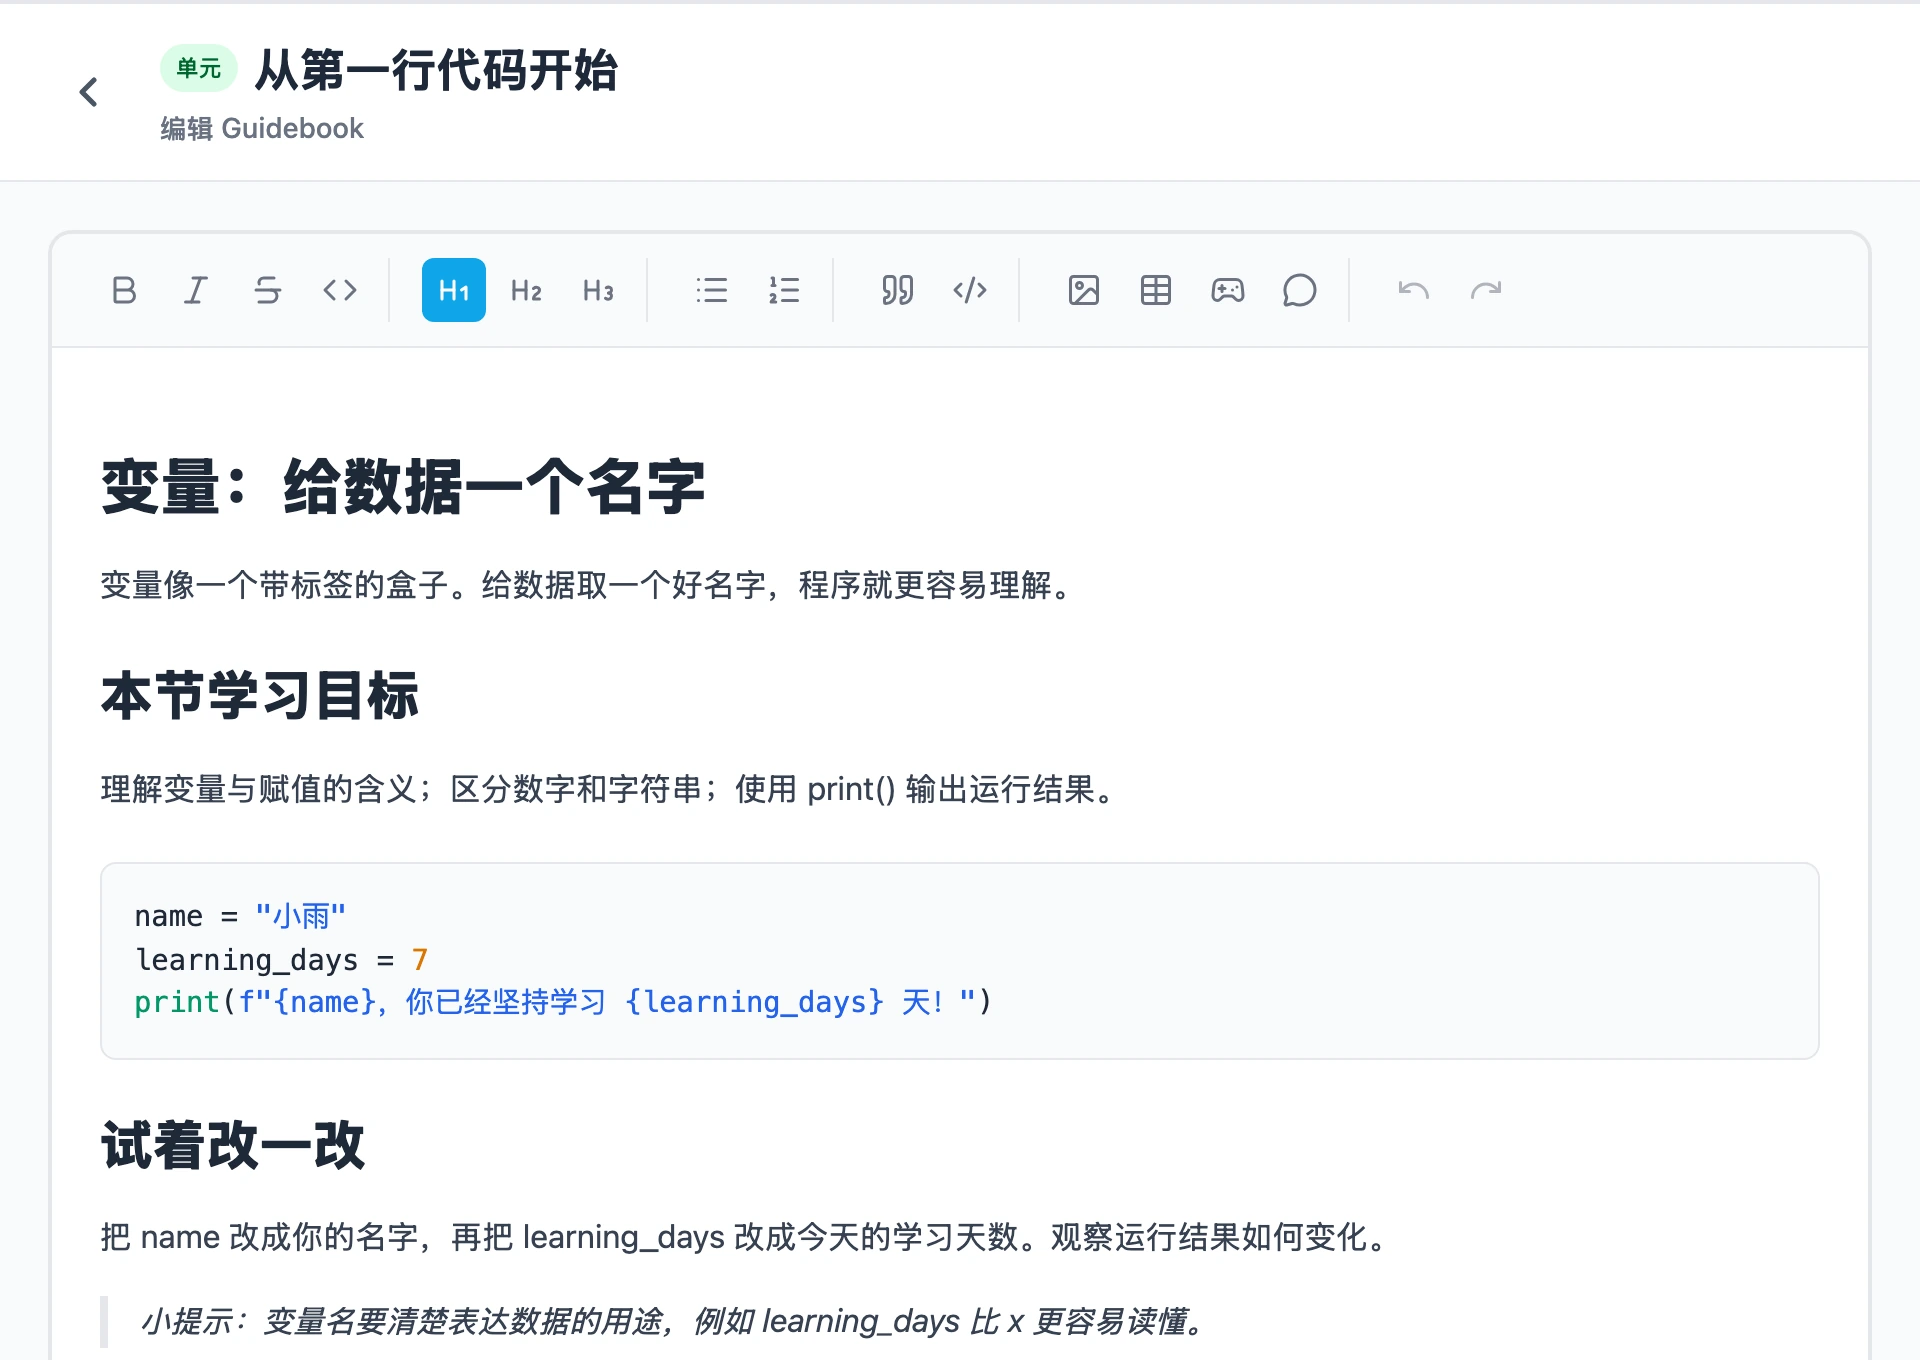Insert an image
This screenshot has height=1360, width=1920.
pos(1084,291)
